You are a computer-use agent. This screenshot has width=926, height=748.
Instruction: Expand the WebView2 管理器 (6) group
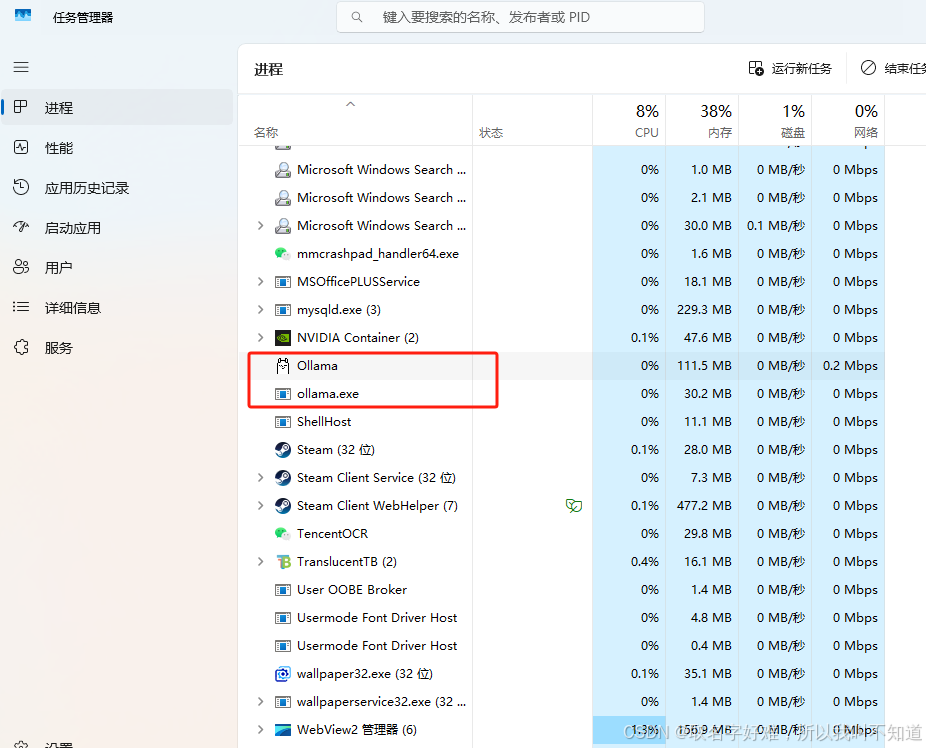click(260, 730)
